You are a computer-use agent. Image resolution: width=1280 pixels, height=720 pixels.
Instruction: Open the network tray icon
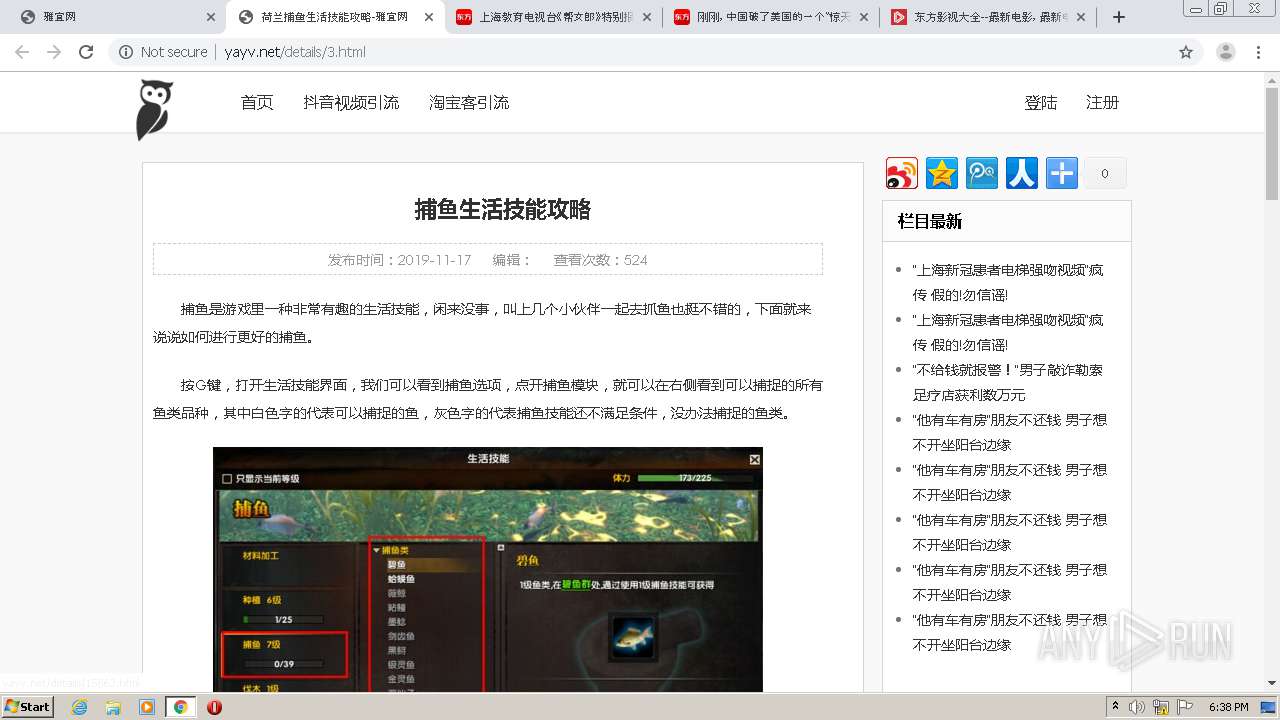point(1161,707)
